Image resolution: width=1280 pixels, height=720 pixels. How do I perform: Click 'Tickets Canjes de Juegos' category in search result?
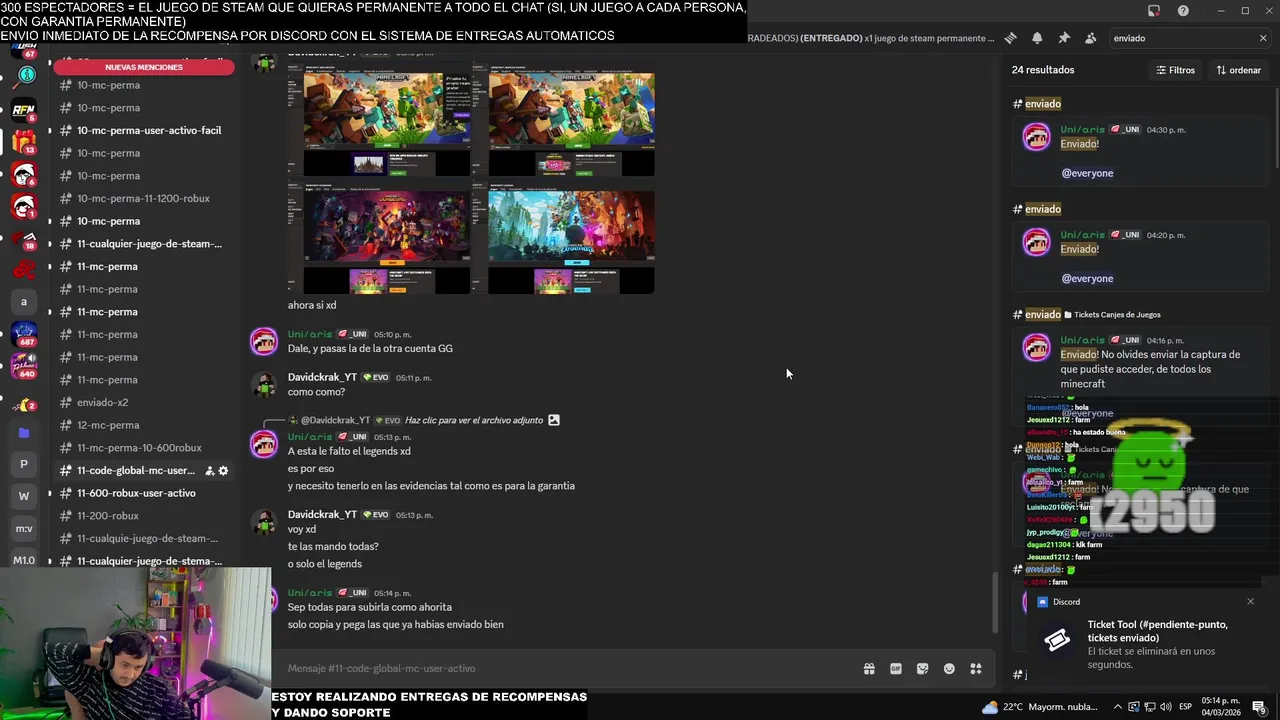tap(1117, 315)
